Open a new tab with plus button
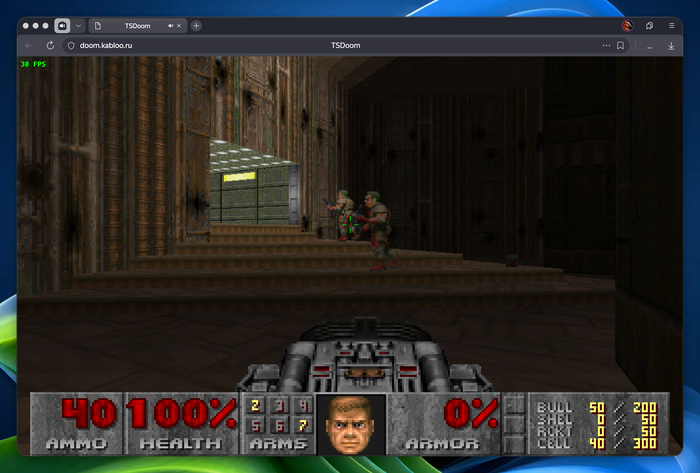 (x=196, y=25)
